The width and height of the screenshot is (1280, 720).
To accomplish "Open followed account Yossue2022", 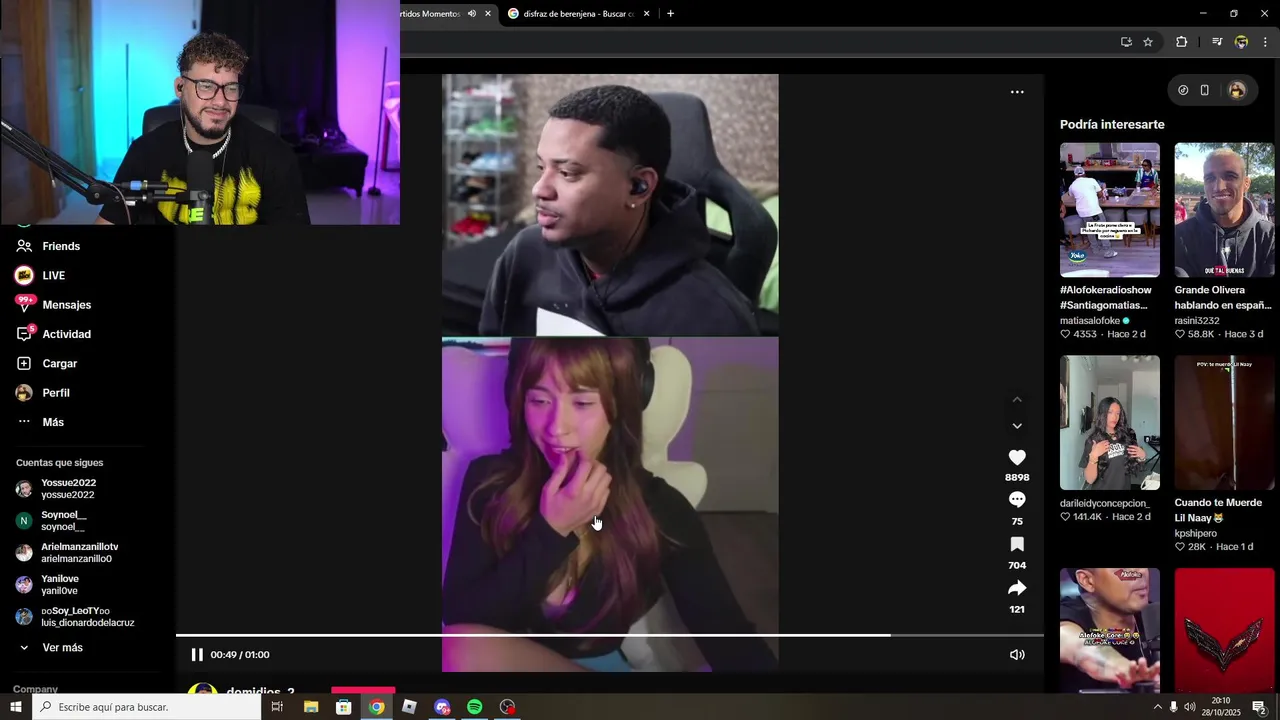I will tap(68, 489).
